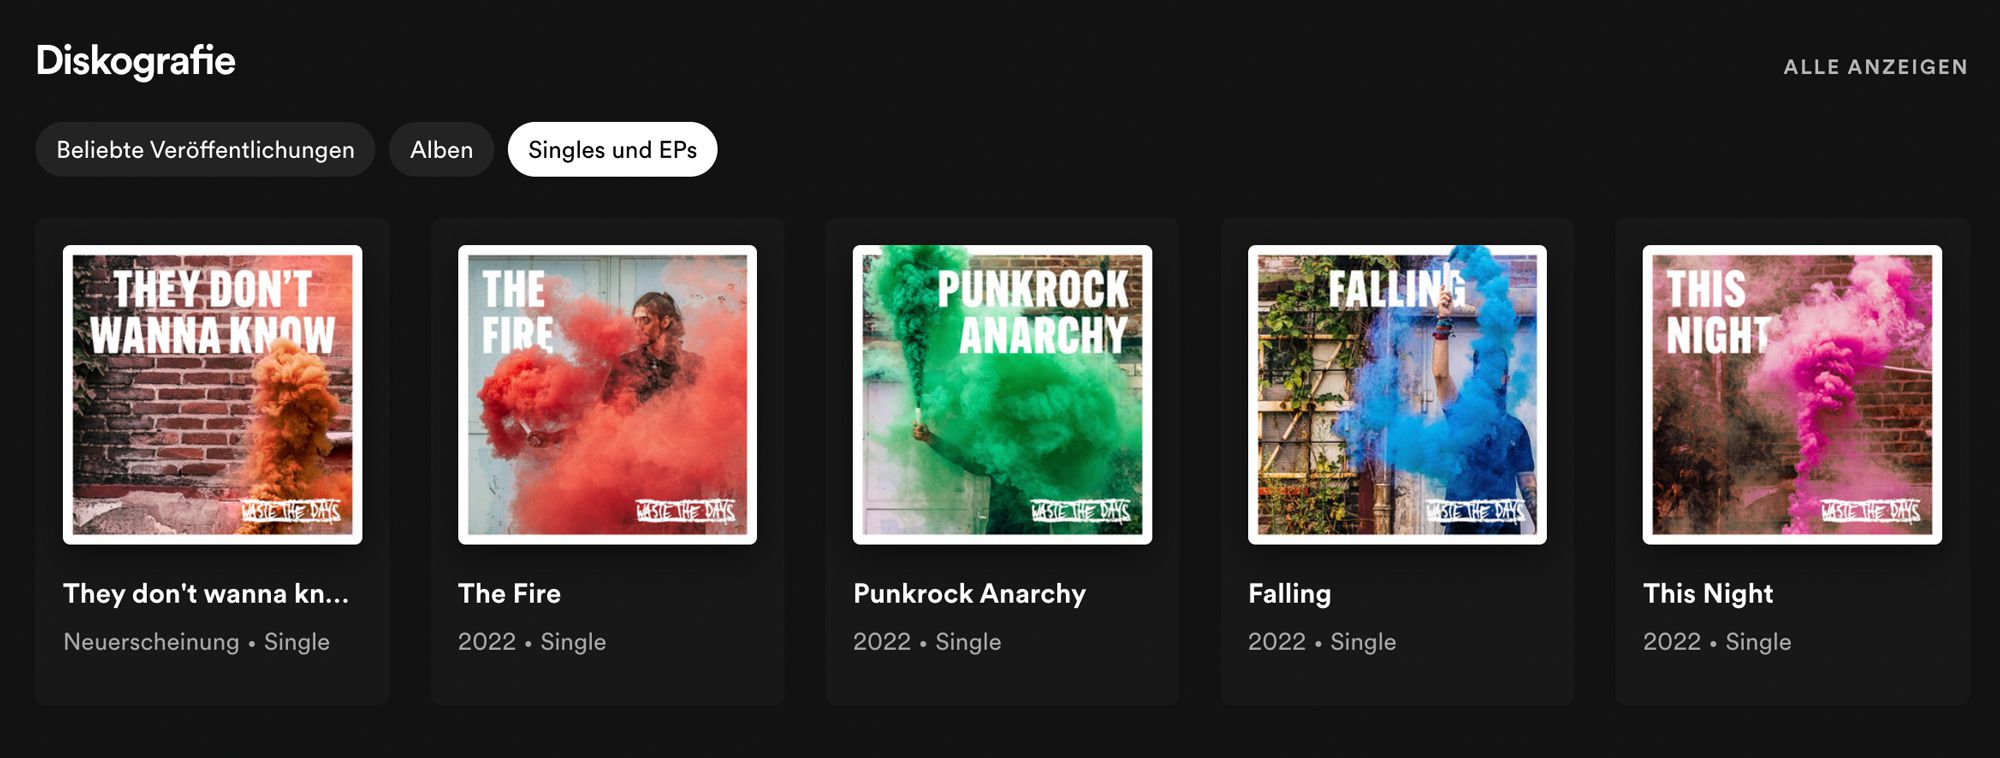Open the Falling blue smoke cover
This screenshot has width=2000, height=758.
pos(1397,395)
